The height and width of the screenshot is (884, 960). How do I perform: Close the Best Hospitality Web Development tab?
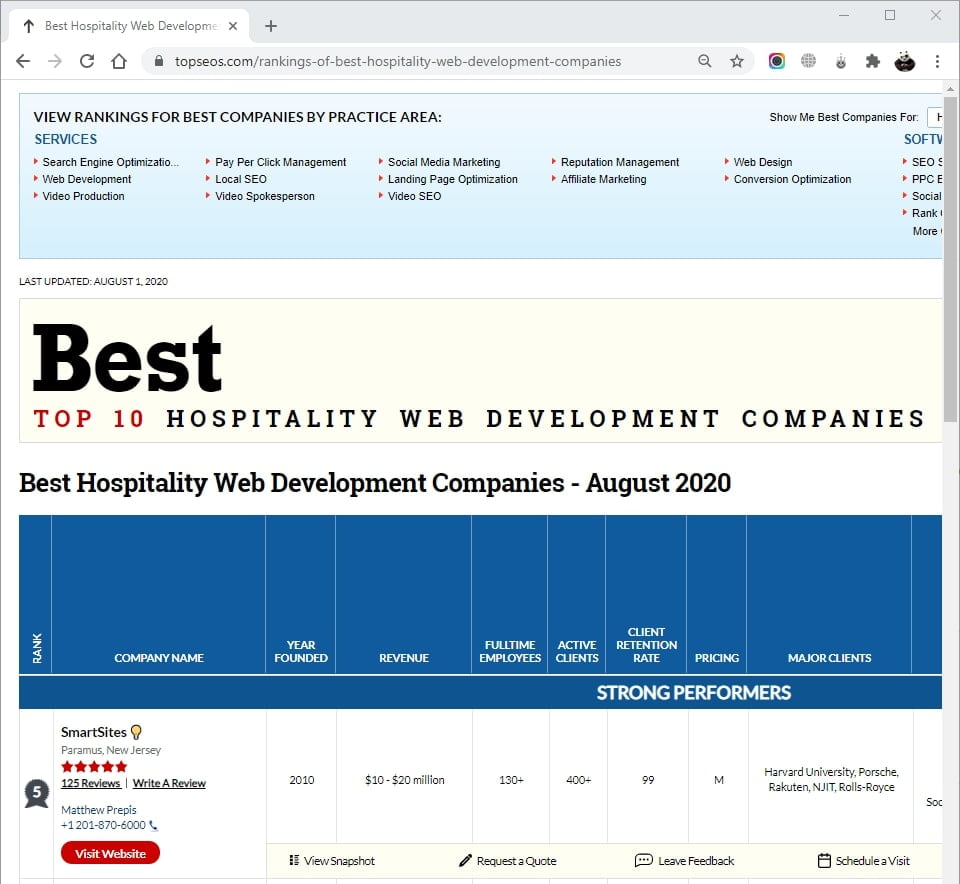pos(233,26)
